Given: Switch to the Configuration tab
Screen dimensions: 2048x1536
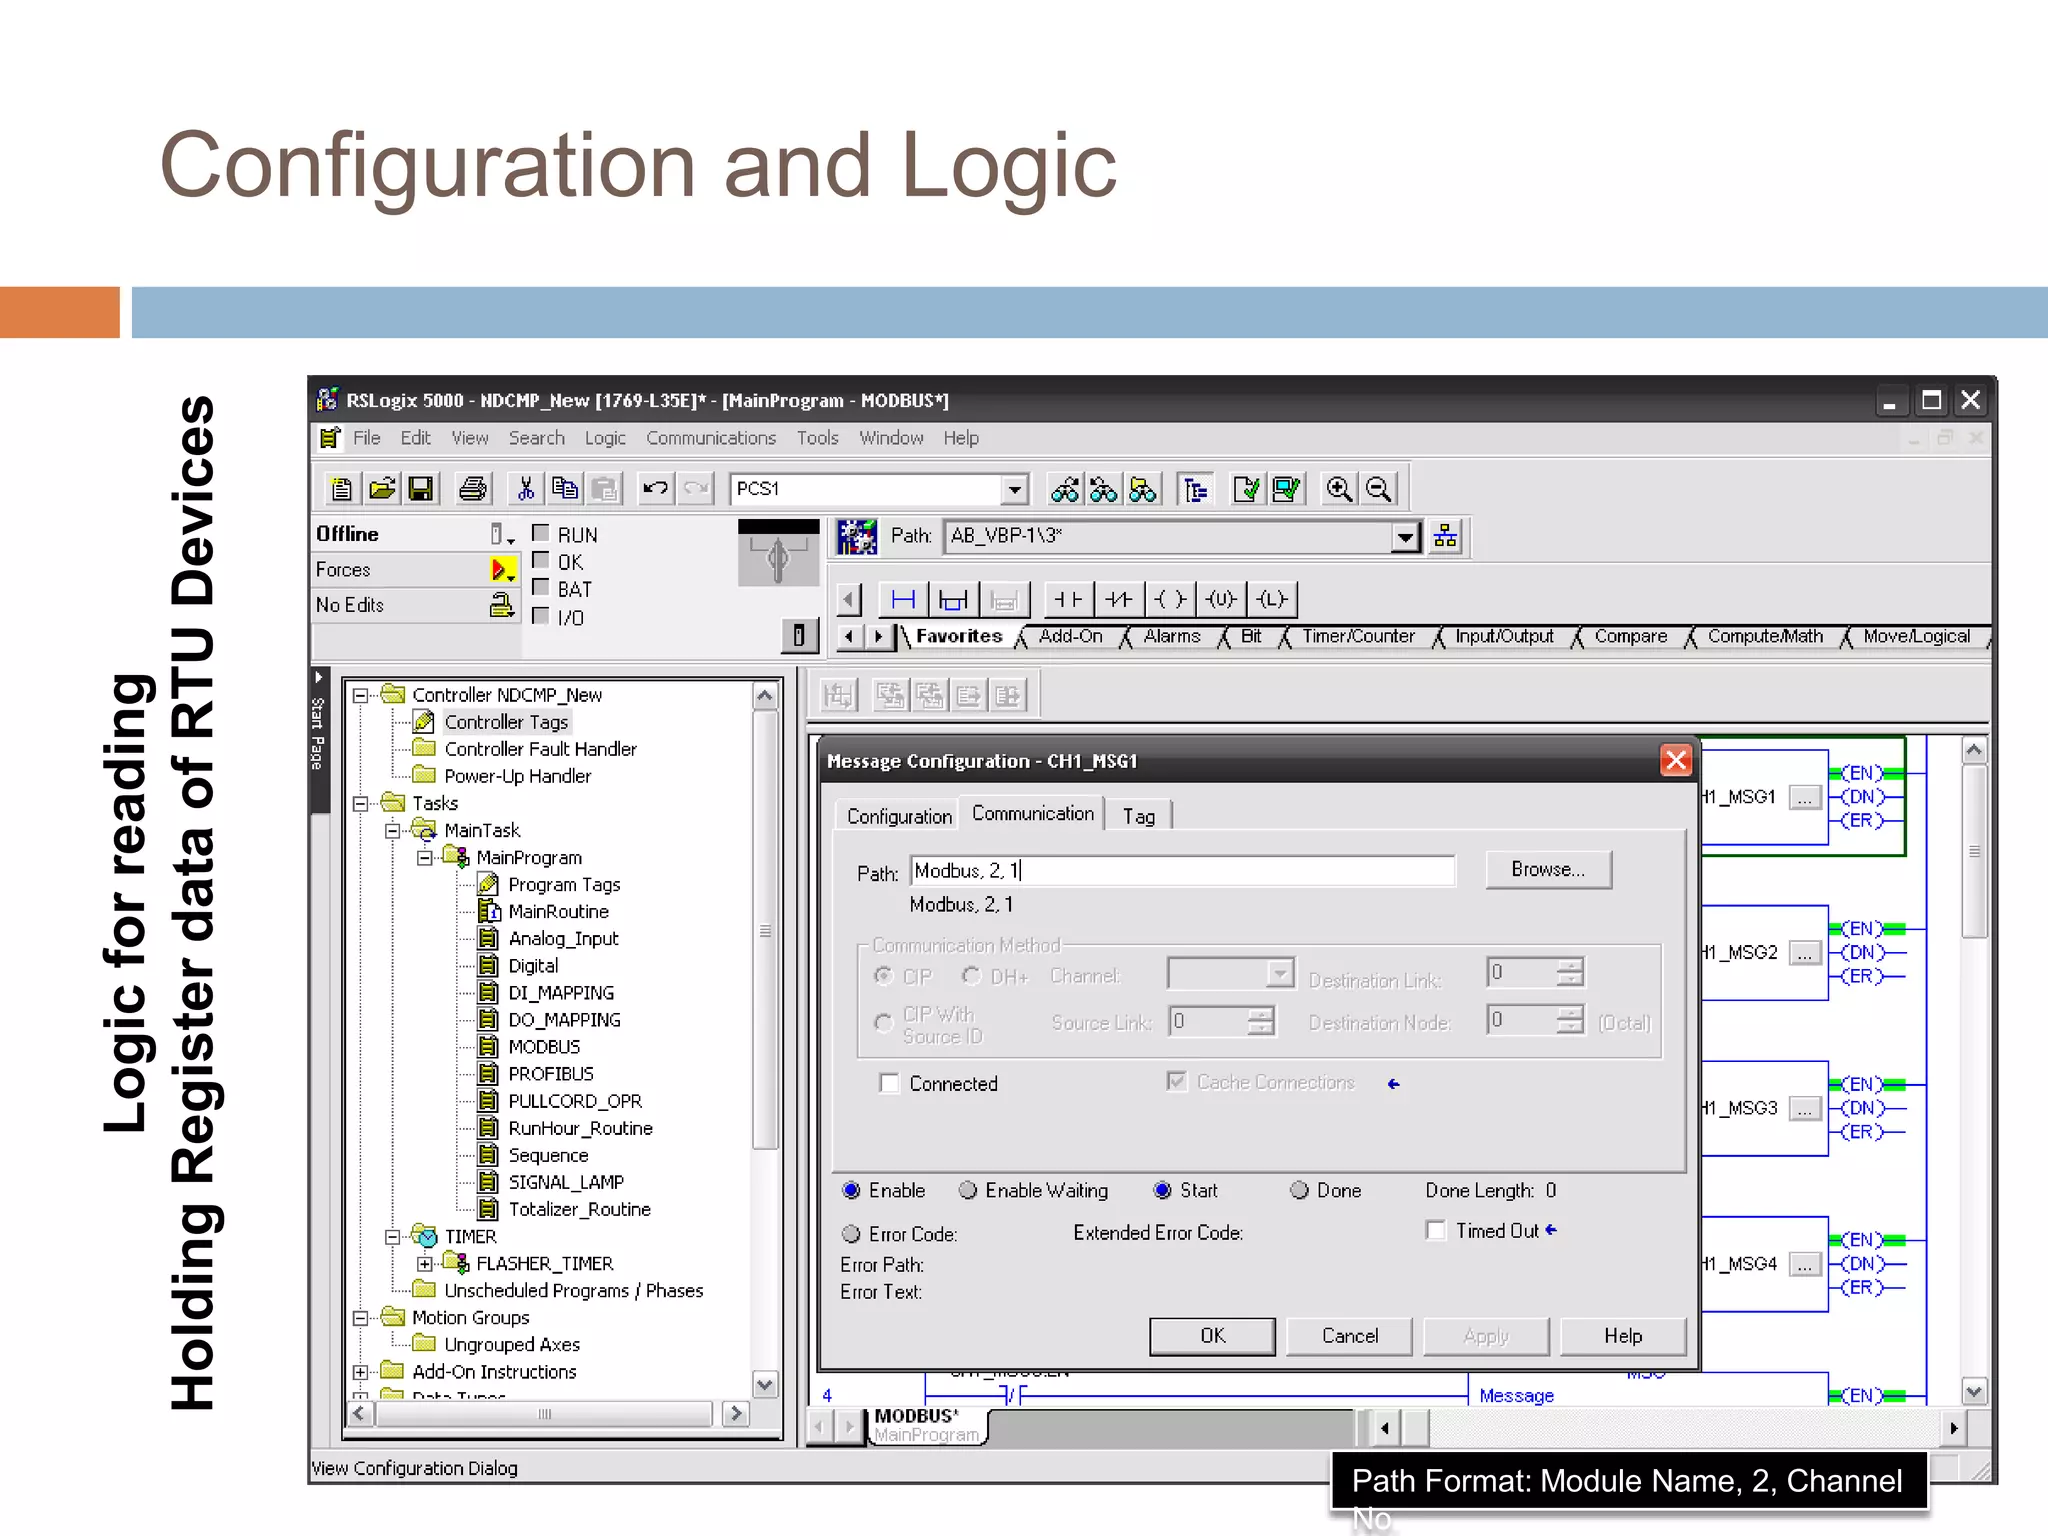Looking at the screenshot, I should coord(899,816).
